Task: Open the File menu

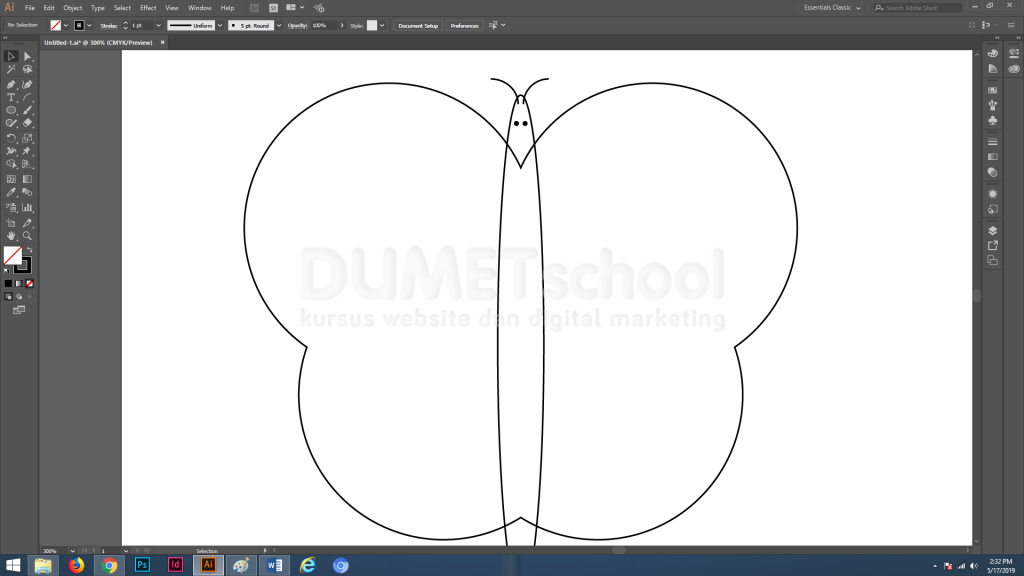Action: (30, 8)
